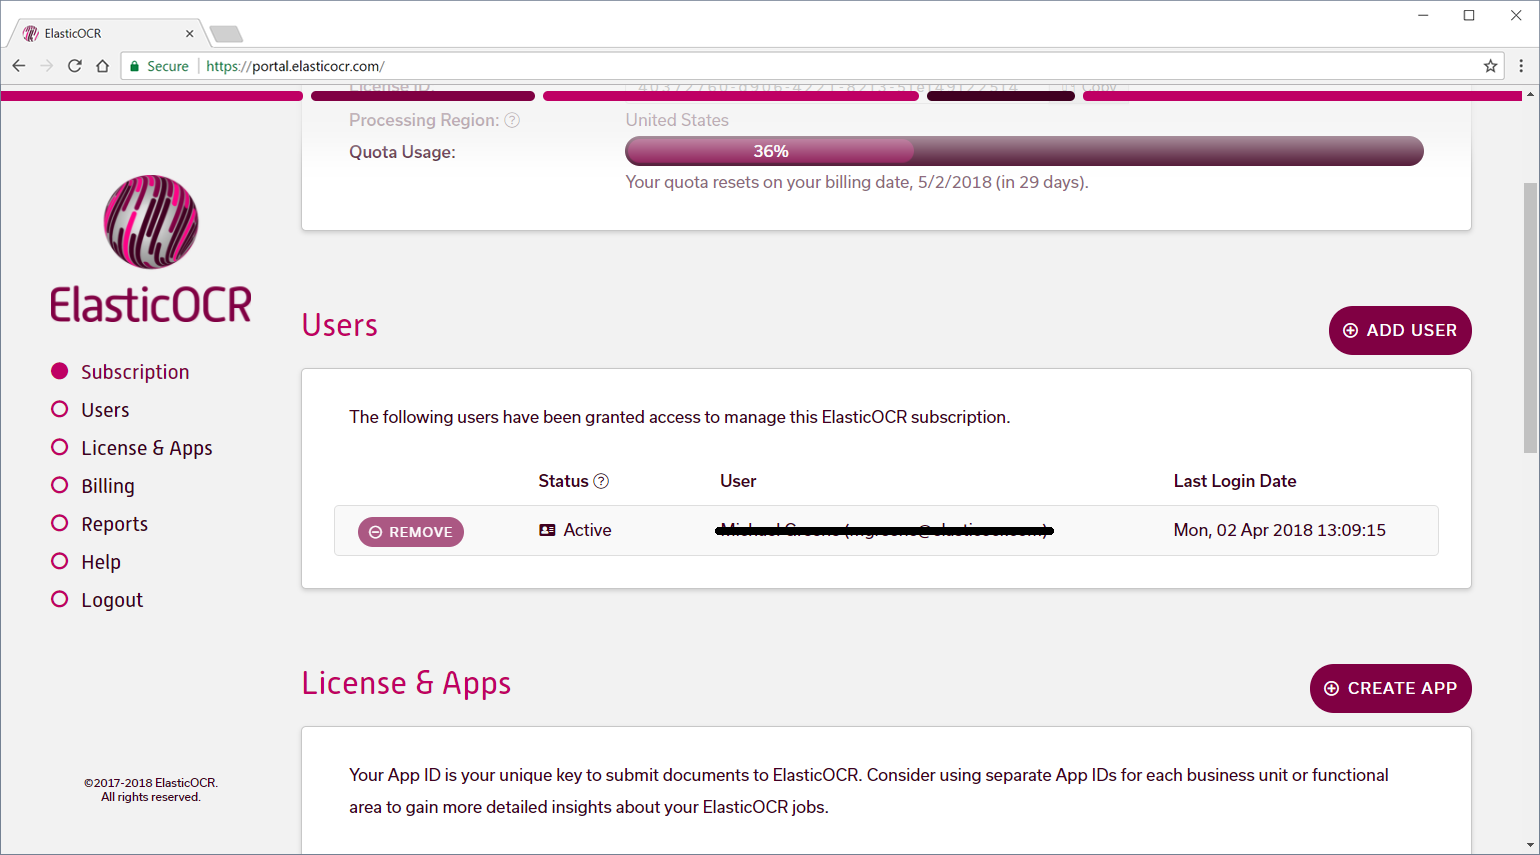1540x855 pixels.
Task: Click the last login date 'Mon, 02 Apr 2018 13:09:15'
Action: click(x=1279, y=530)
